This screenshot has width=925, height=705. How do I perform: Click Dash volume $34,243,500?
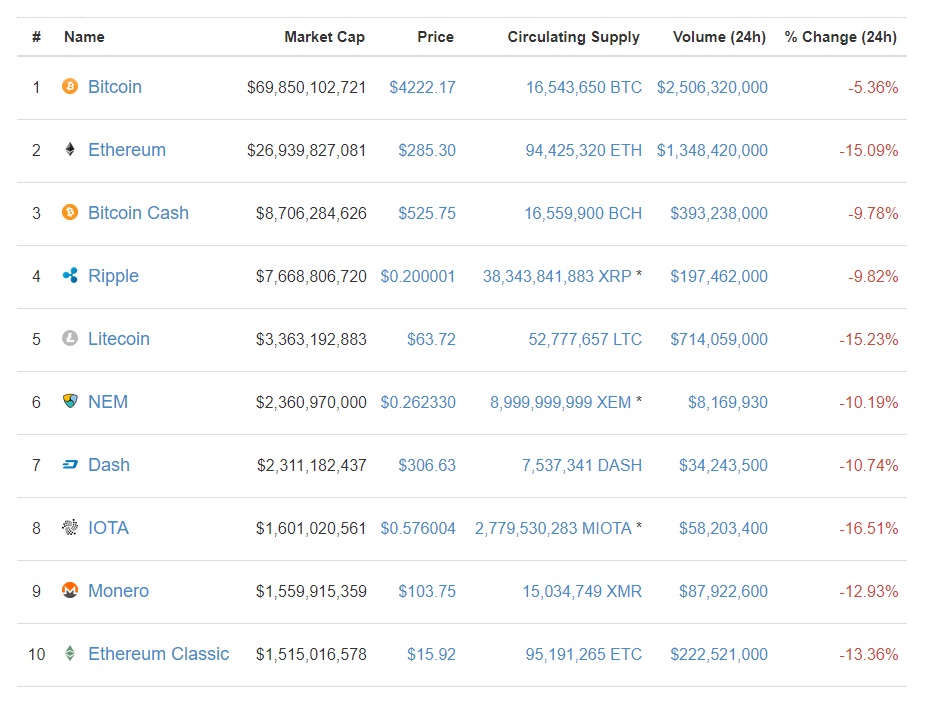point(724,466)
